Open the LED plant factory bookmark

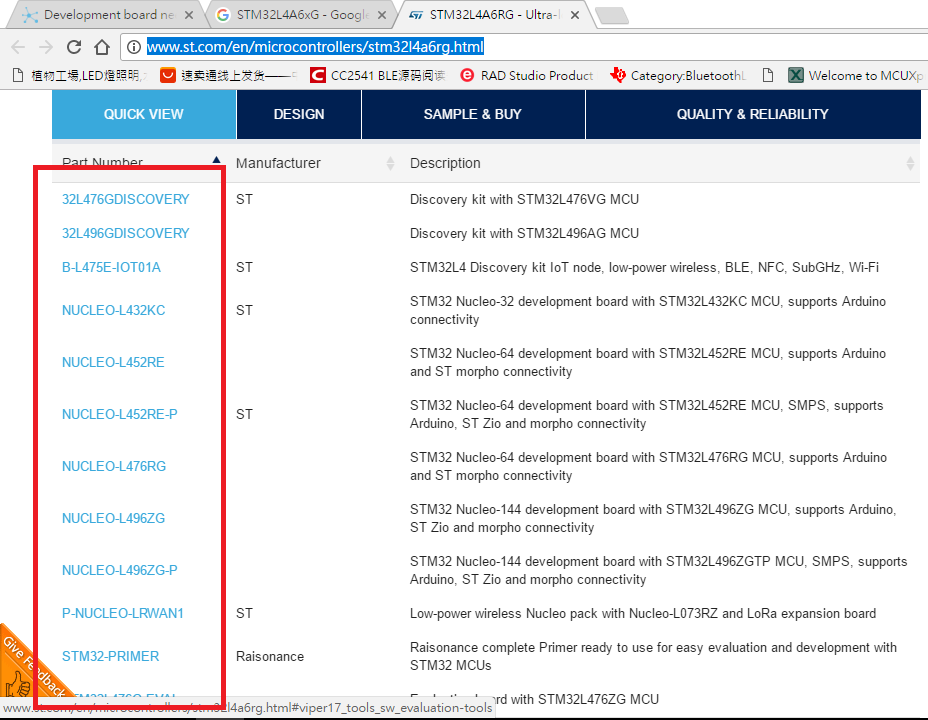pyautogui.click(x=80, y=76)
